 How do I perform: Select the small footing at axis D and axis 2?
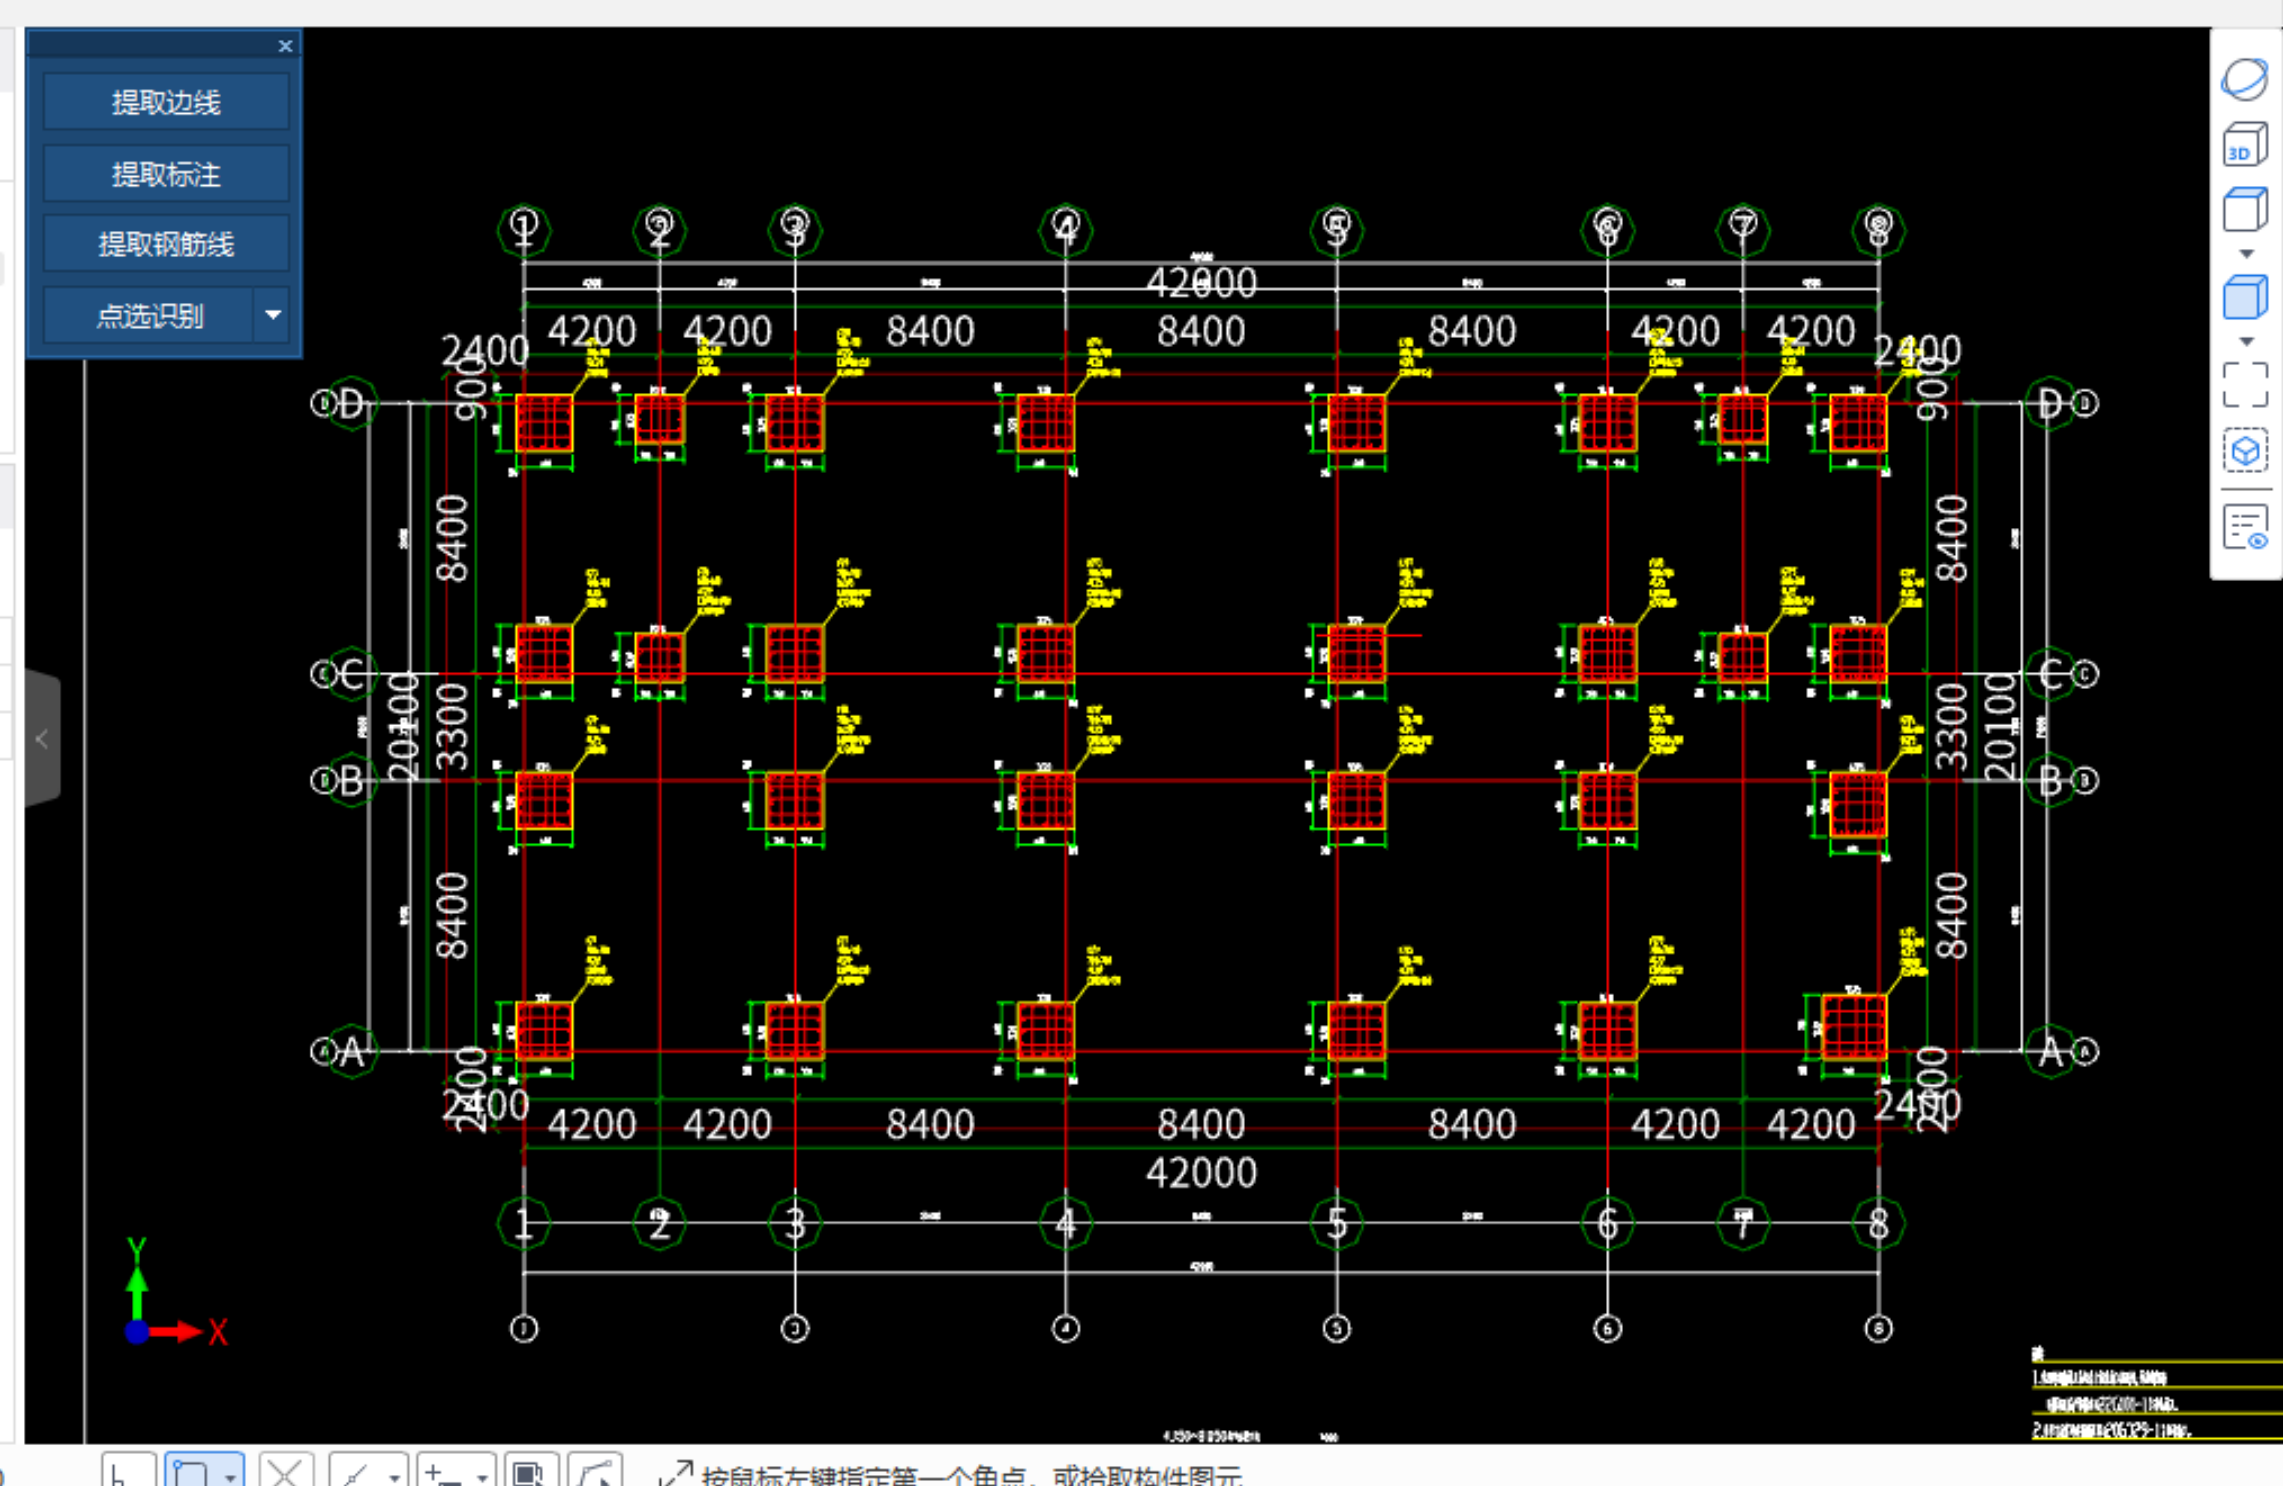pos(660,419)
